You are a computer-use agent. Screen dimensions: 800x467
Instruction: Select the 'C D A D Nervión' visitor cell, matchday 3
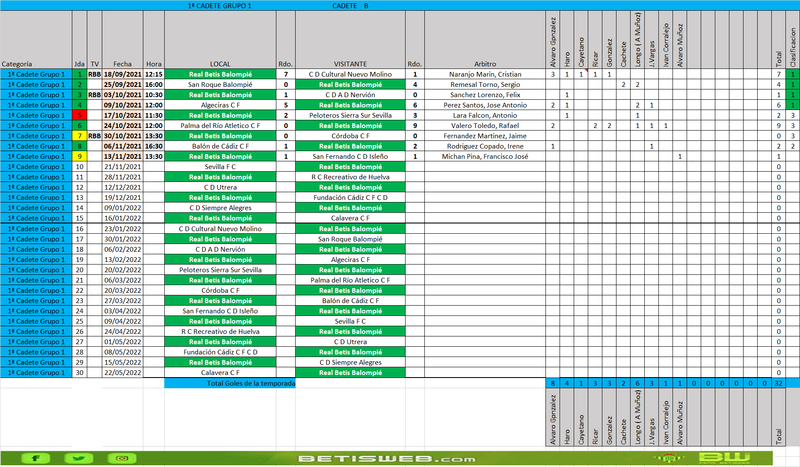pos(350,94)
